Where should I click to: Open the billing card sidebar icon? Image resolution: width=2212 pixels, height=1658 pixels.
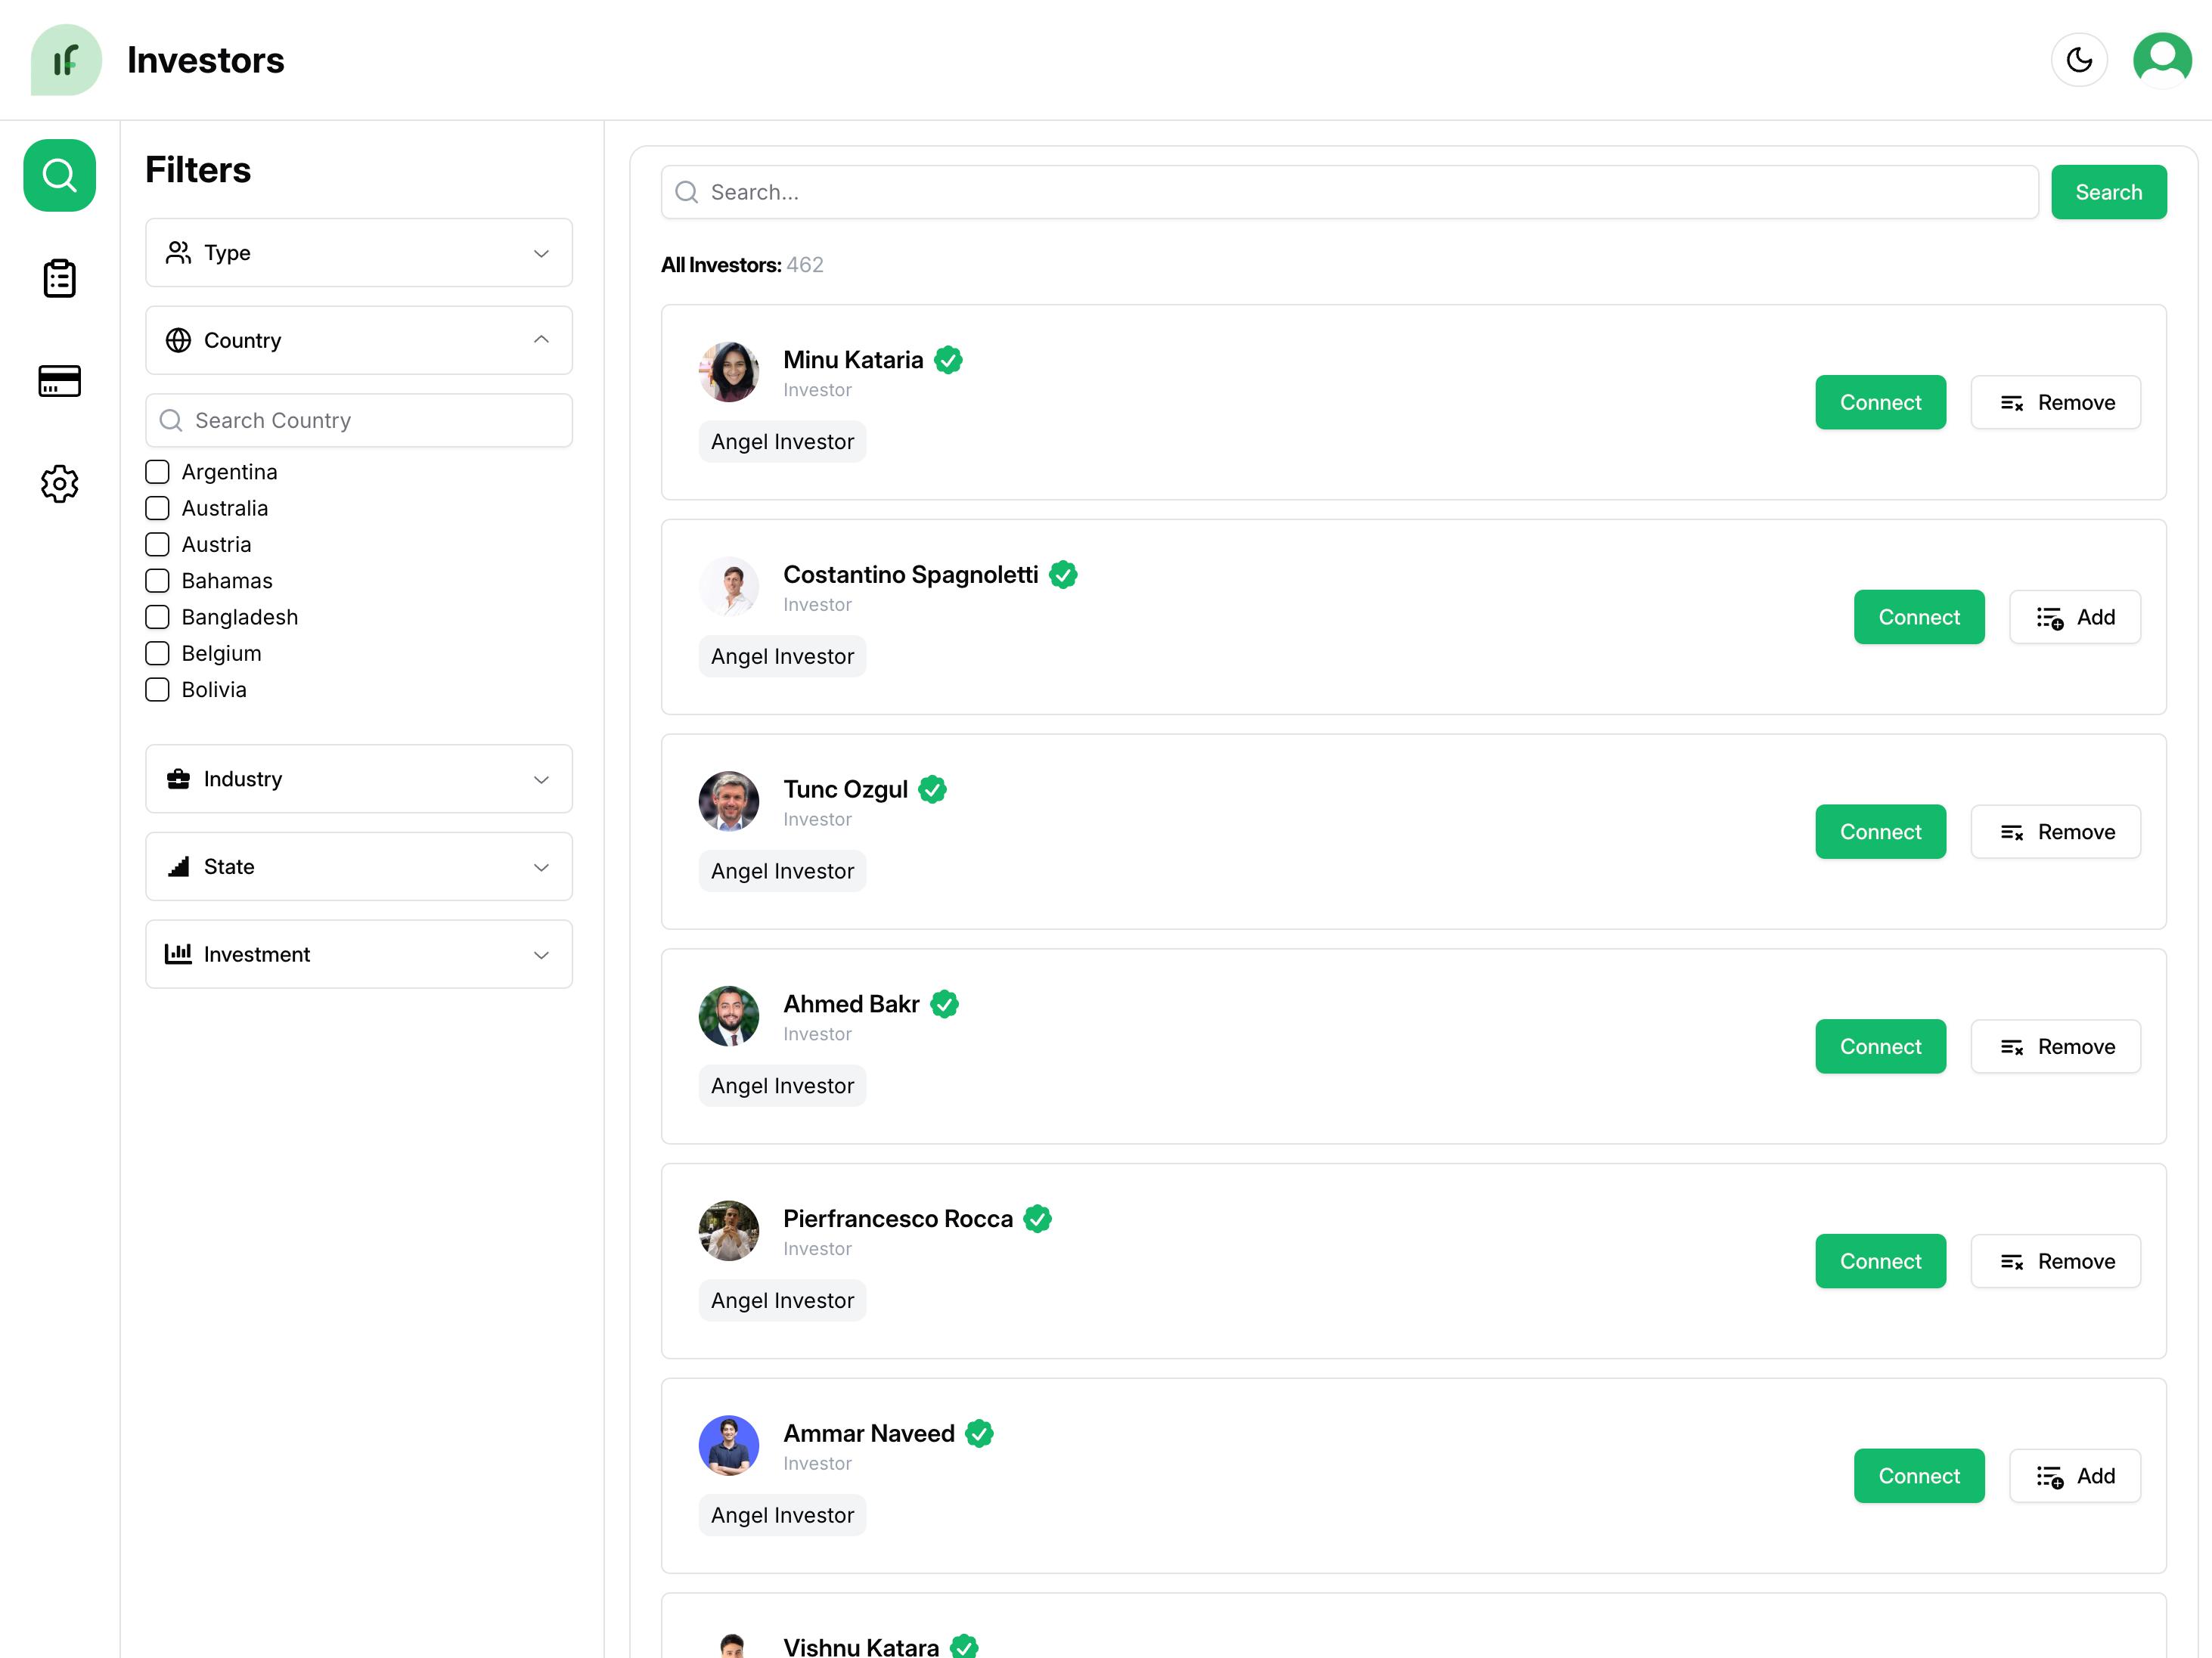click(59, 381)
